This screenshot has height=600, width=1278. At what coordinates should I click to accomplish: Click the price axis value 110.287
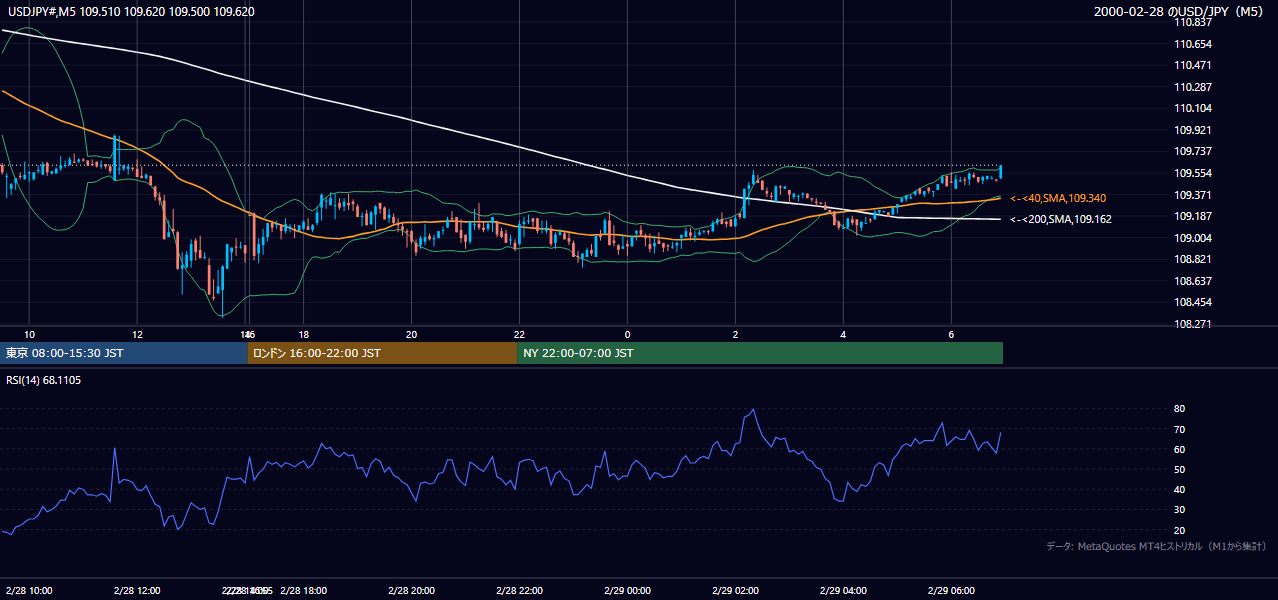[x=1194, y=87]
